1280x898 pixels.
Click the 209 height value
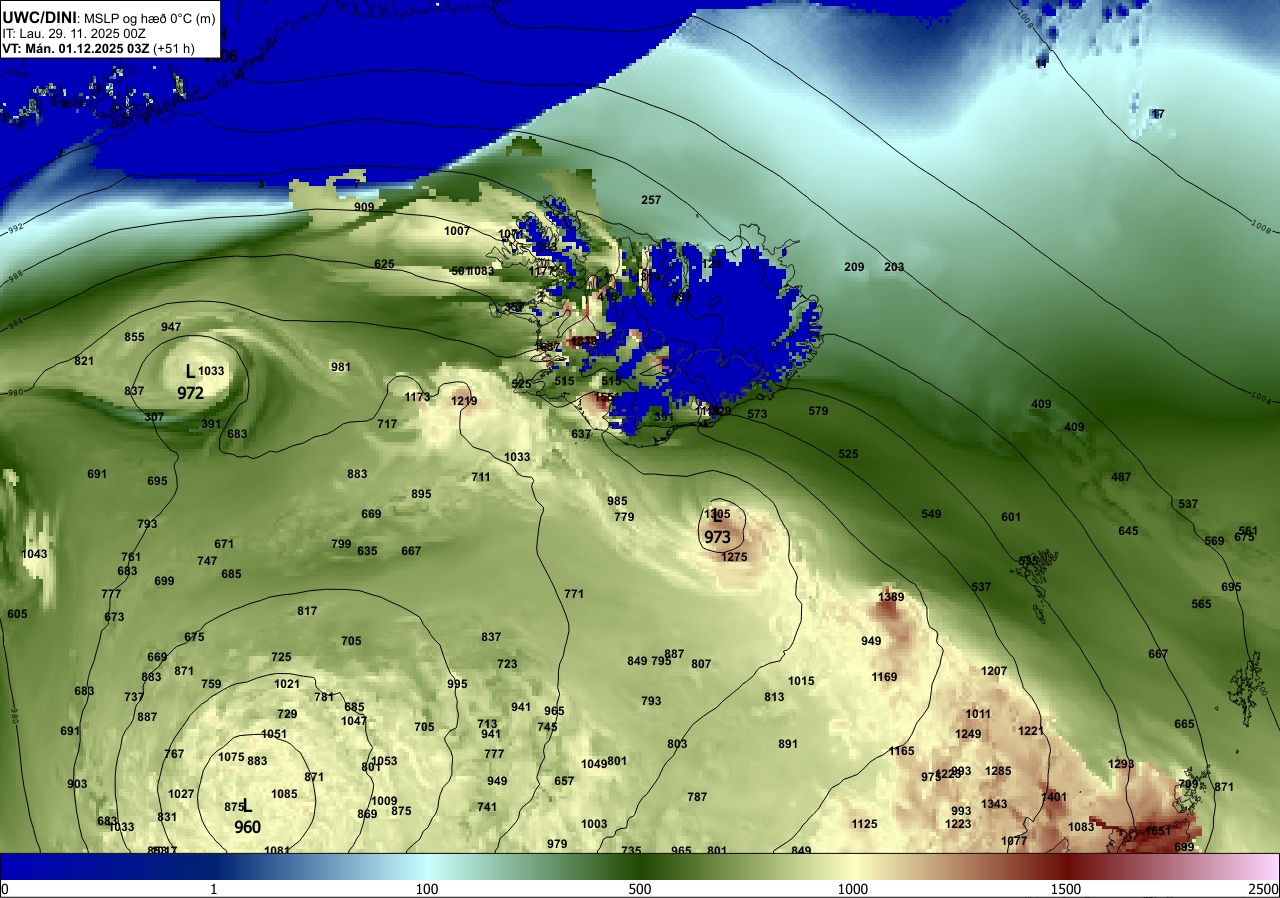click(854, 267)
